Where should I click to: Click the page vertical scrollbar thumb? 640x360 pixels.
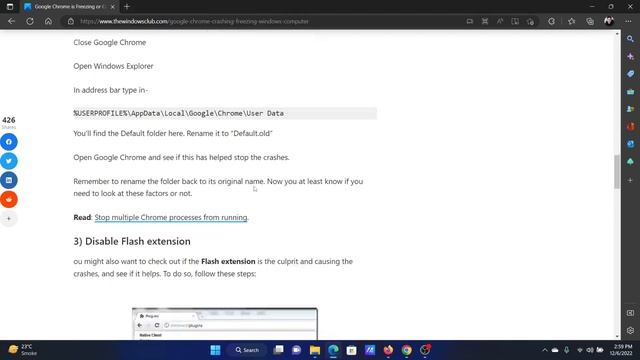point(617,171)
